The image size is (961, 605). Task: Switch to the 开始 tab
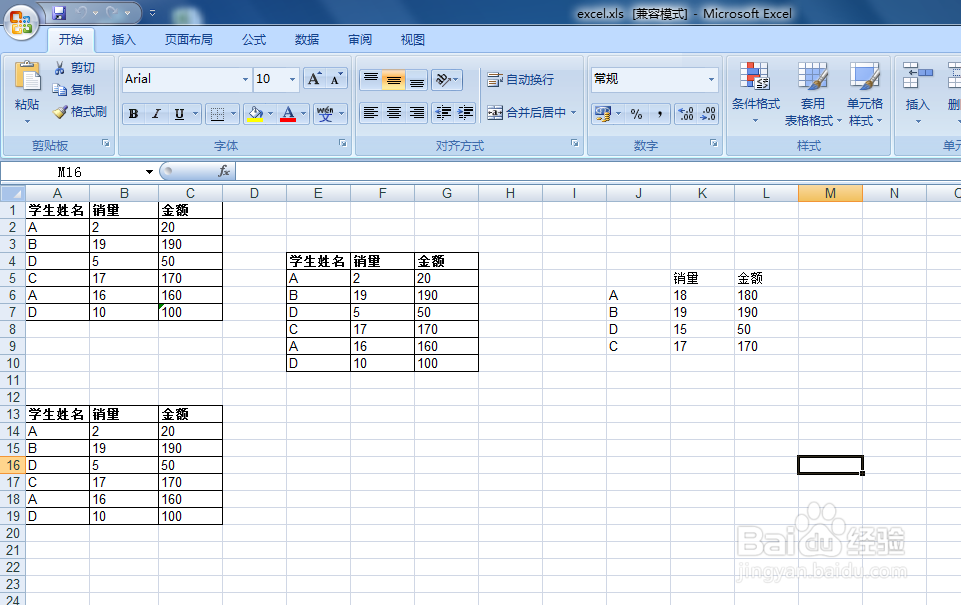[x=70, y=40]
